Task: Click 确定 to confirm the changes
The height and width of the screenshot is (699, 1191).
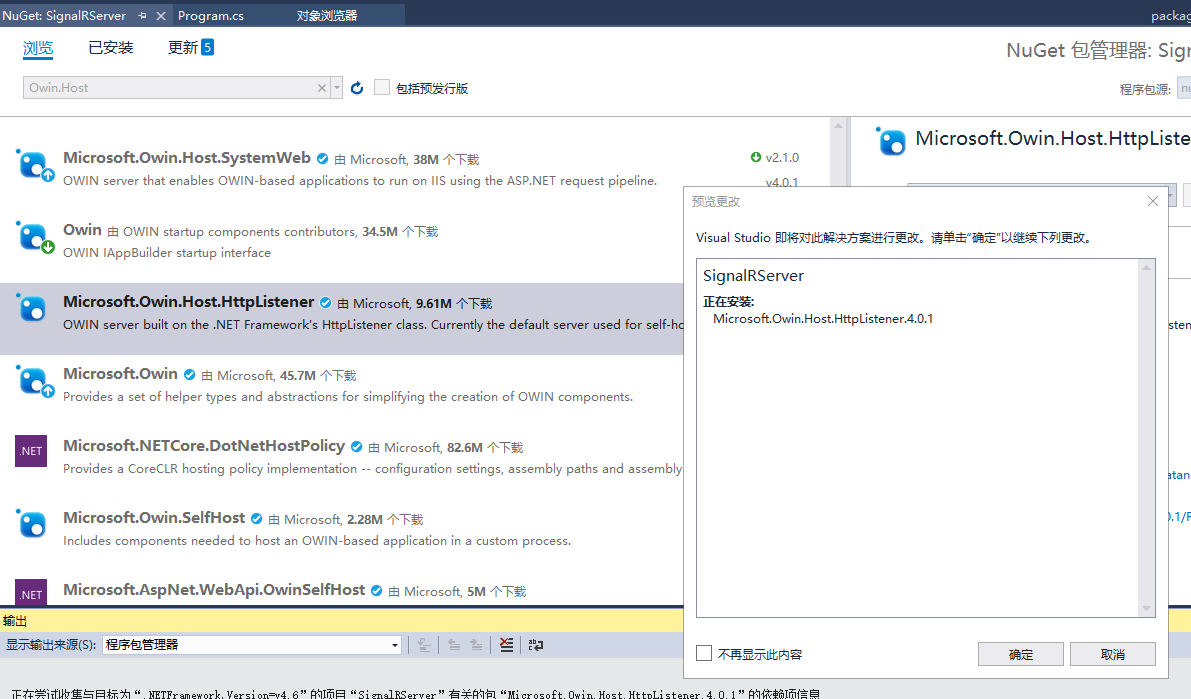Action: 1020,653
